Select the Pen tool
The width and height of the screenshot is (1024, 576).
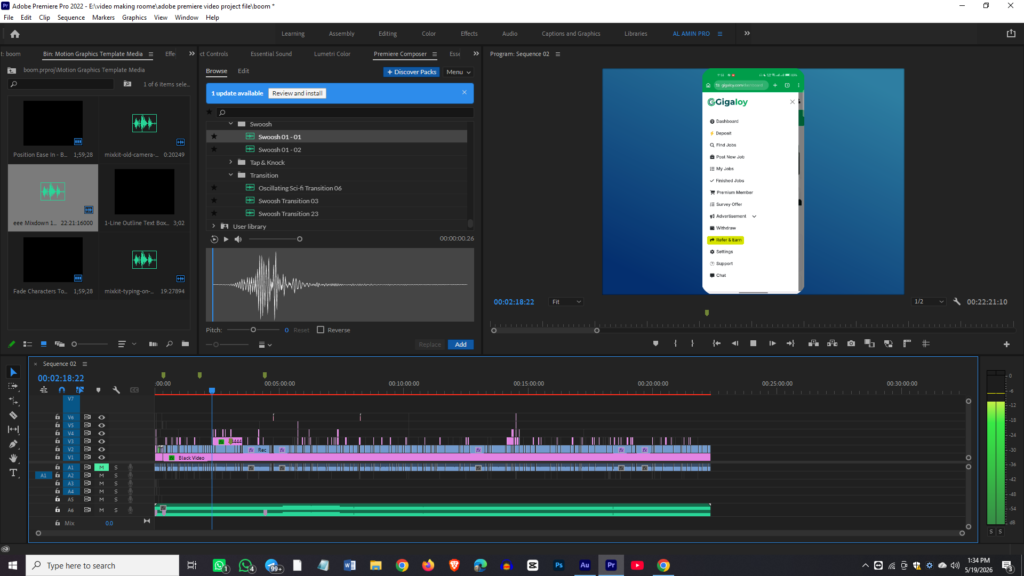(13, 443)
